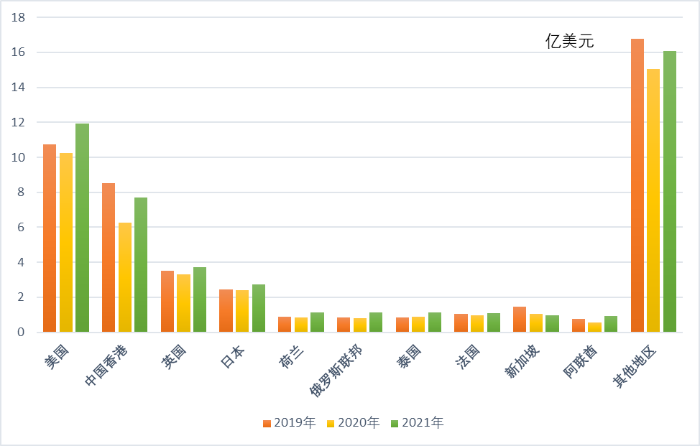This screenshot has width=700, height=446.
Task: Select the 中国香港 axis label
Action: (x=106, y=365)
